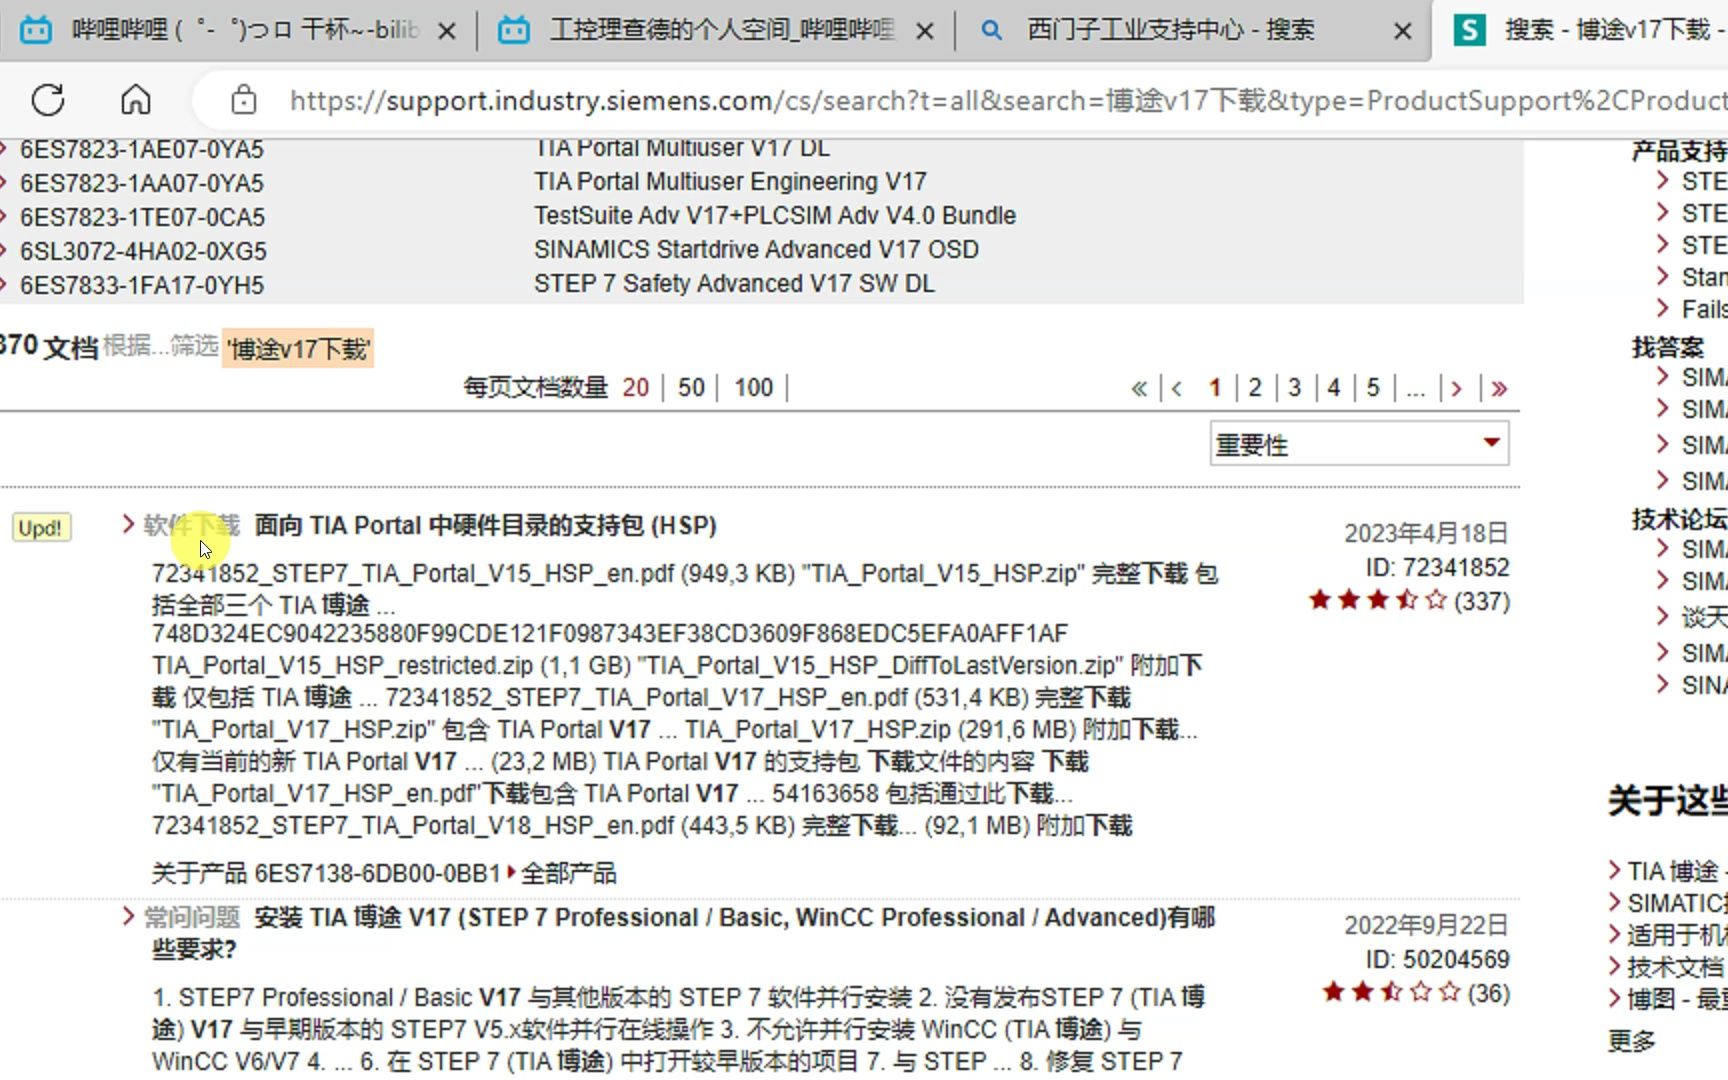Screen dimensions: 1728x1080
Task: Reload the page with the refresh icon
Action: [x=48, y=100]
